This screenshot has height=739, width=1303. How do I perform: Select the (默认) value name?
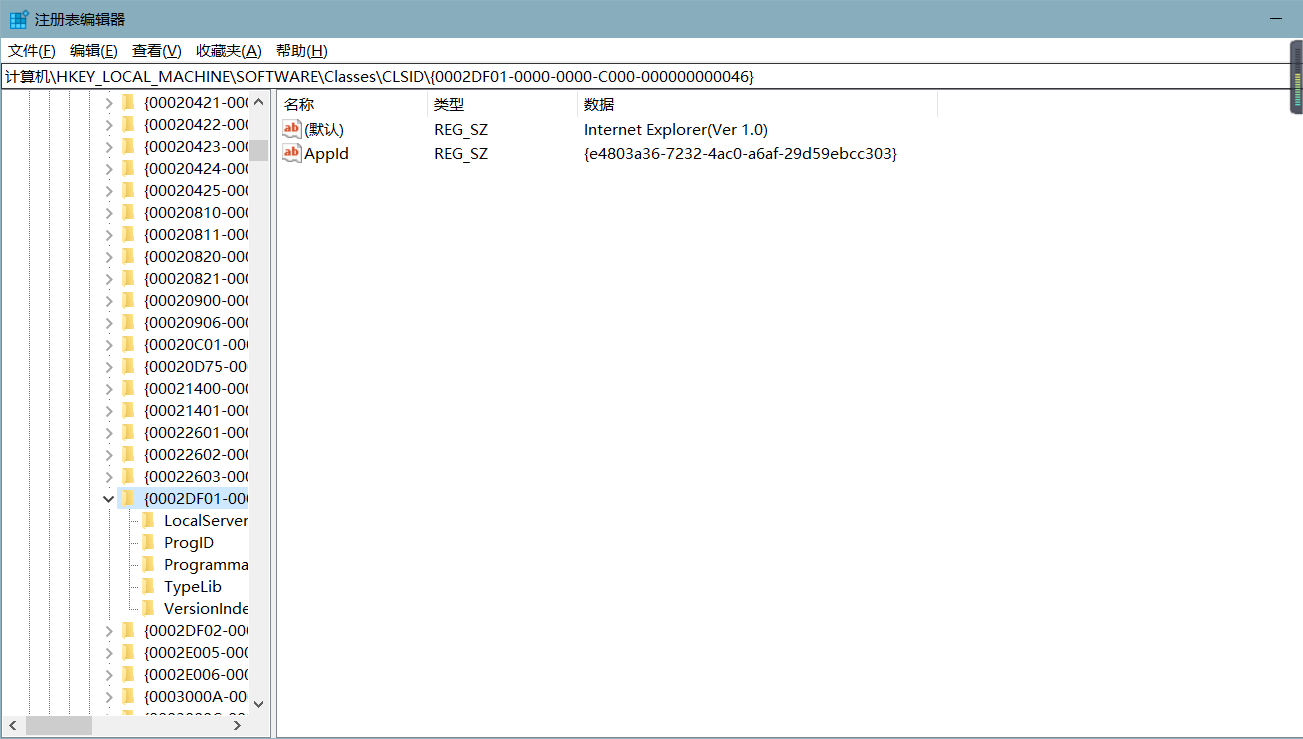[324, 130]
